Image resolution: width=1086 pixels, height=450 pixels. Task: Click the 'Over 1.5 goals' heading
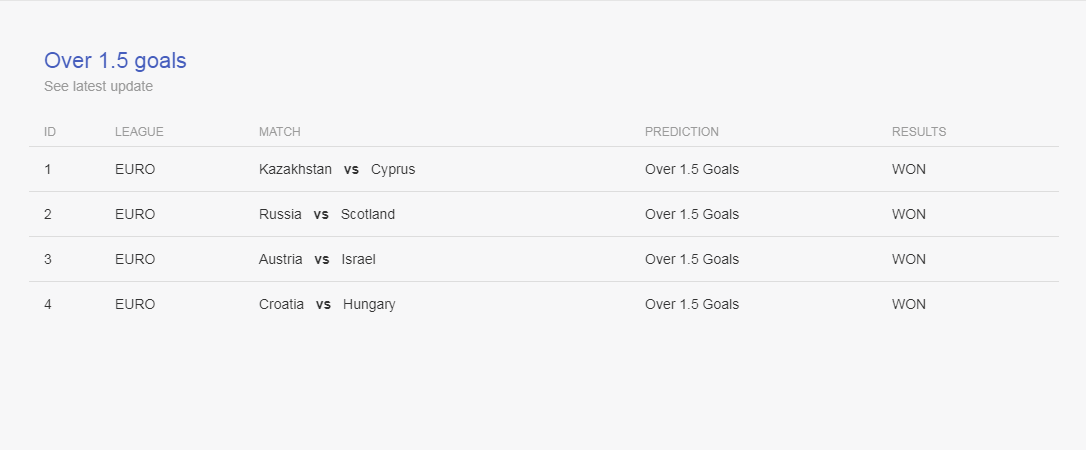115,61
